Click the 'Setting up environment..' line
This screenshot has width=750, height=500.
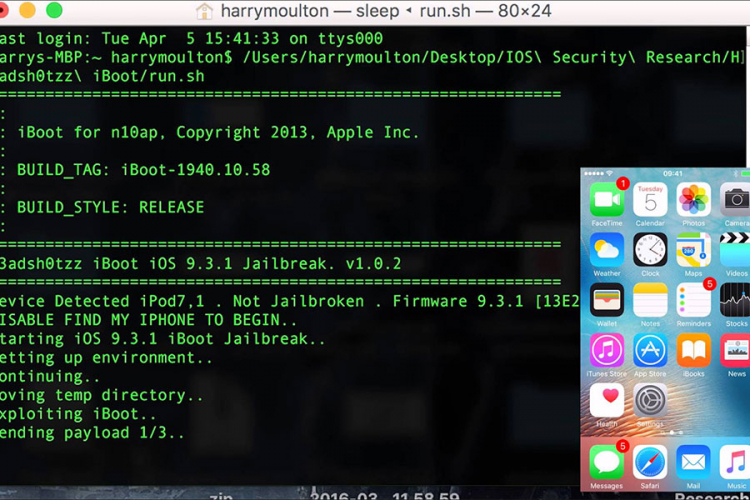click(x=106, y=357)
